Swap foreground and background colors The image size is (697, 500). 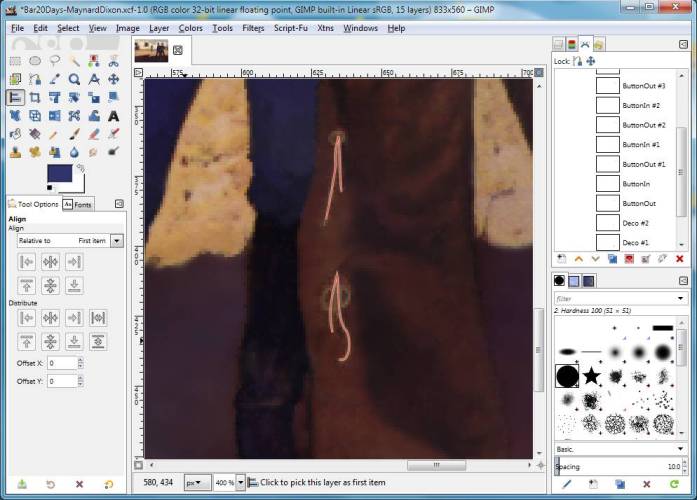pyautogui.click(x=80, y=169)
